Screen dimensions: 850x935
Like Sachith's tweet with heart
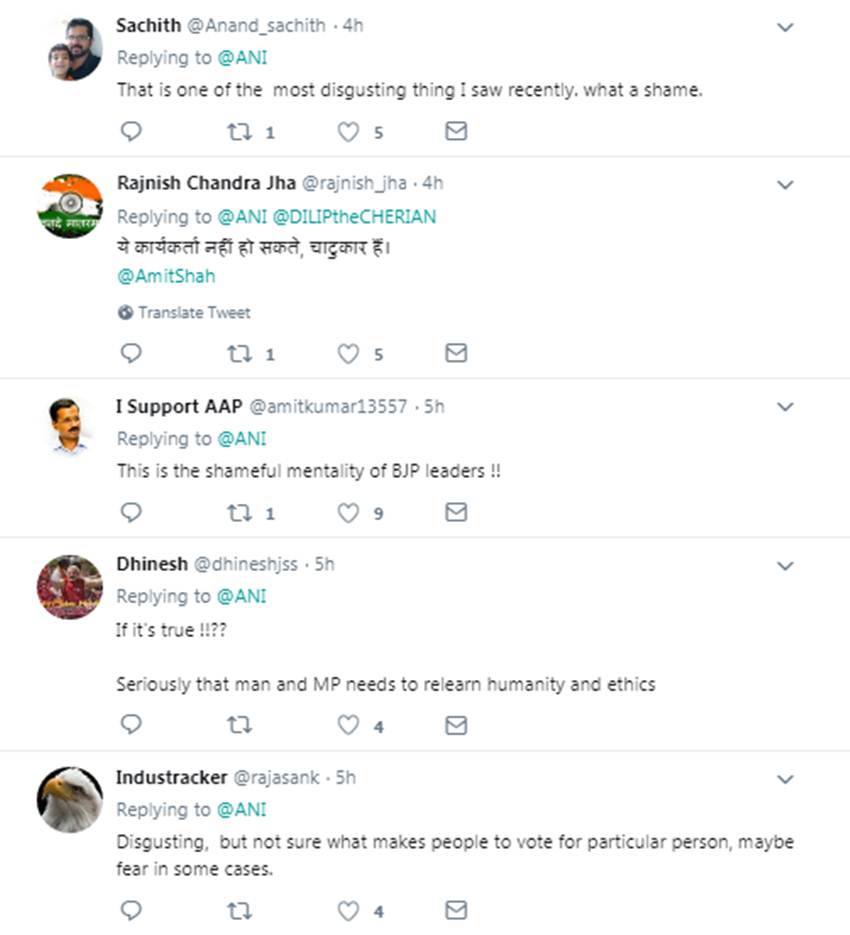[348, 131]
